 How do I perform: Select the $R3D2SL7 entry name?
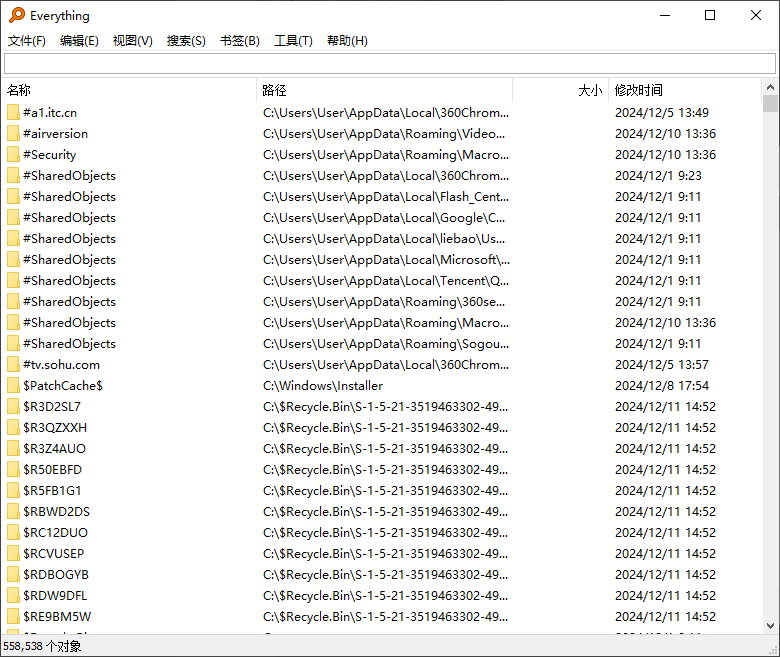pos(52,407)
